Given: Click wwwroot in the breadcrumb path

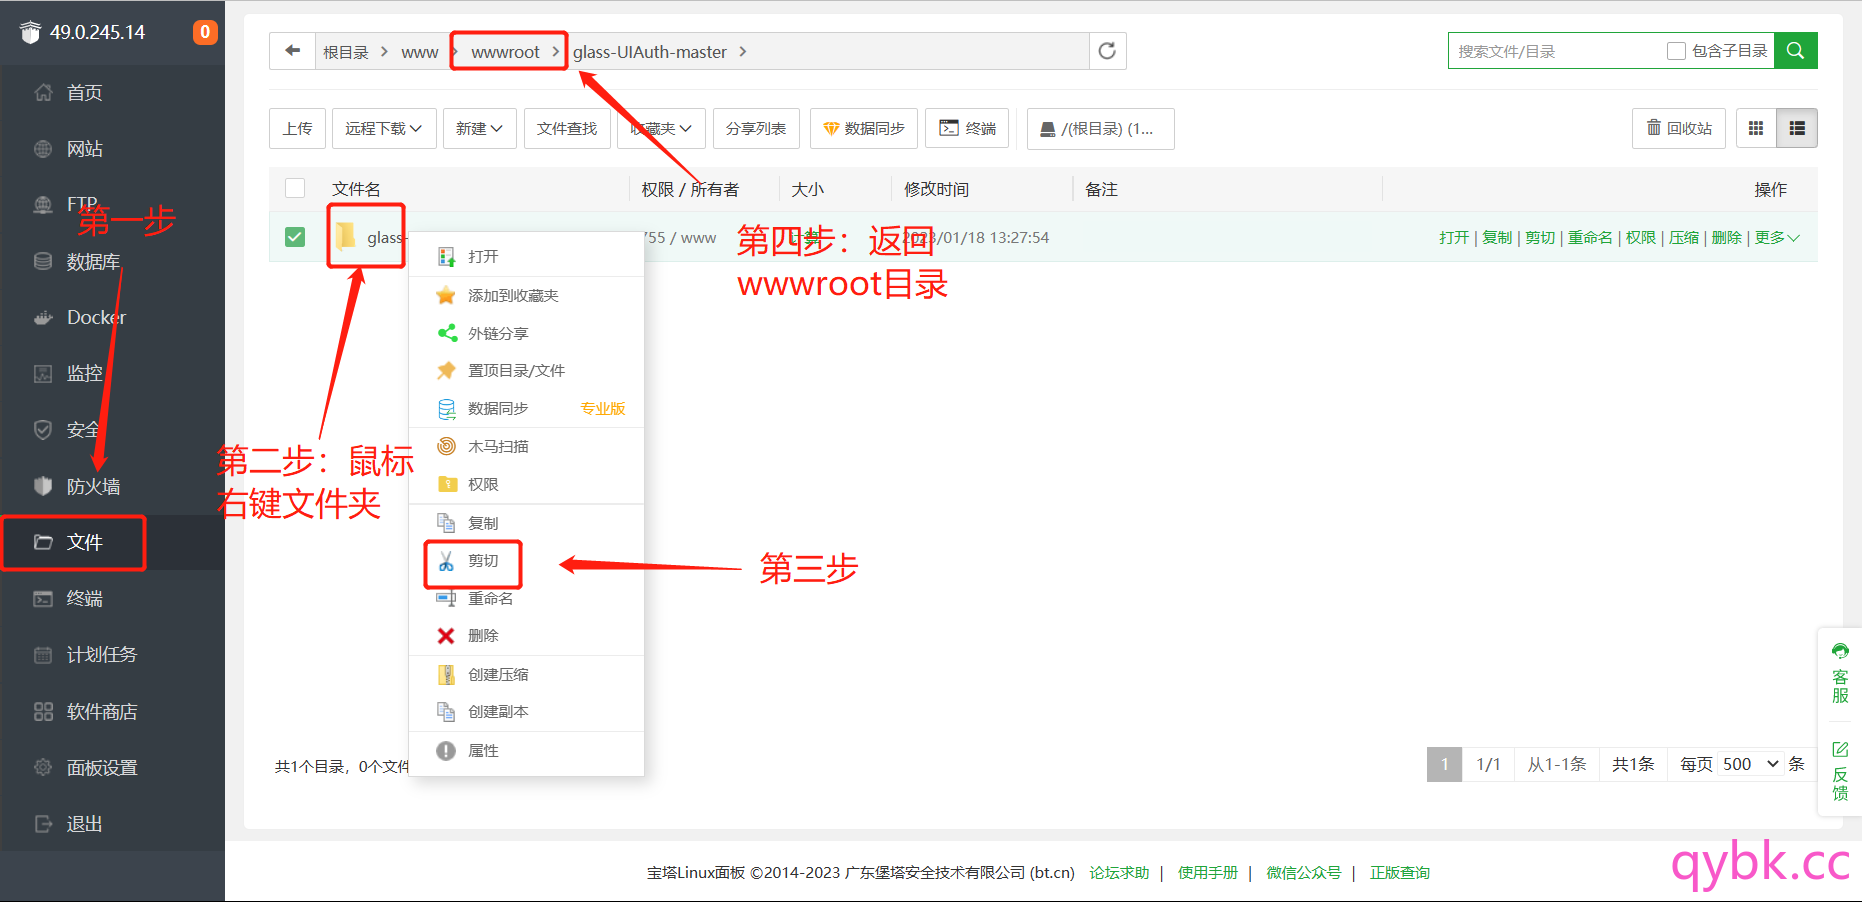Looking at the screenshot, I should pos(505,52).
